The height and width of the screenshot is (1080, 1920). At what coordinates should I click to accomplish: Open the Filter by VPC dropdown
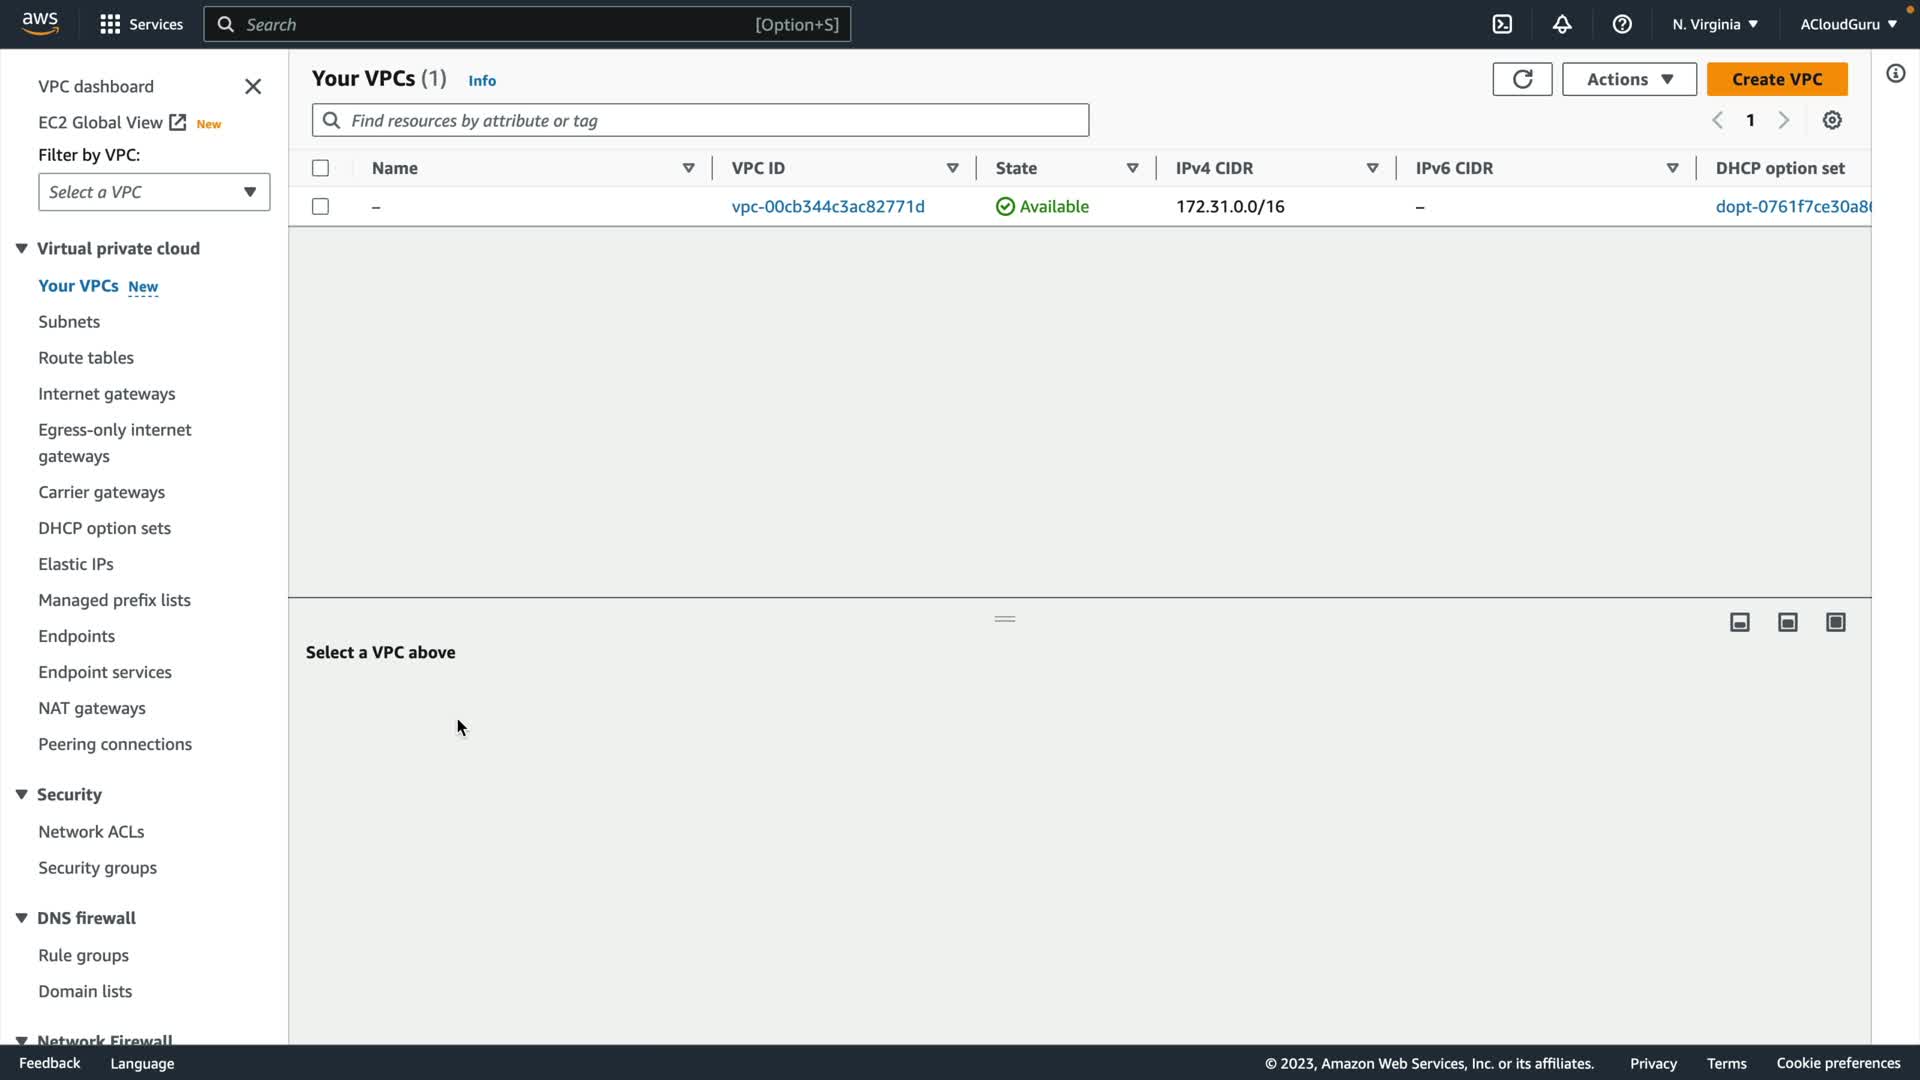tap(154, 192)
